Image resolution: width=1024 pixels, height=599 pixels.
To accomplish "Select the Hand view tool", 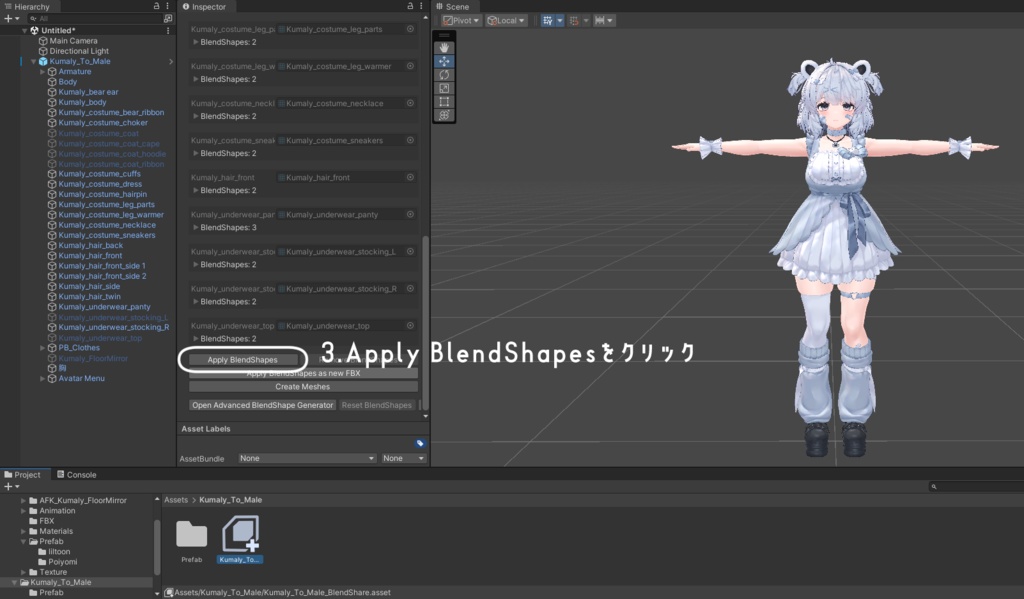I will pyautogui.click(x=445, y=48).
